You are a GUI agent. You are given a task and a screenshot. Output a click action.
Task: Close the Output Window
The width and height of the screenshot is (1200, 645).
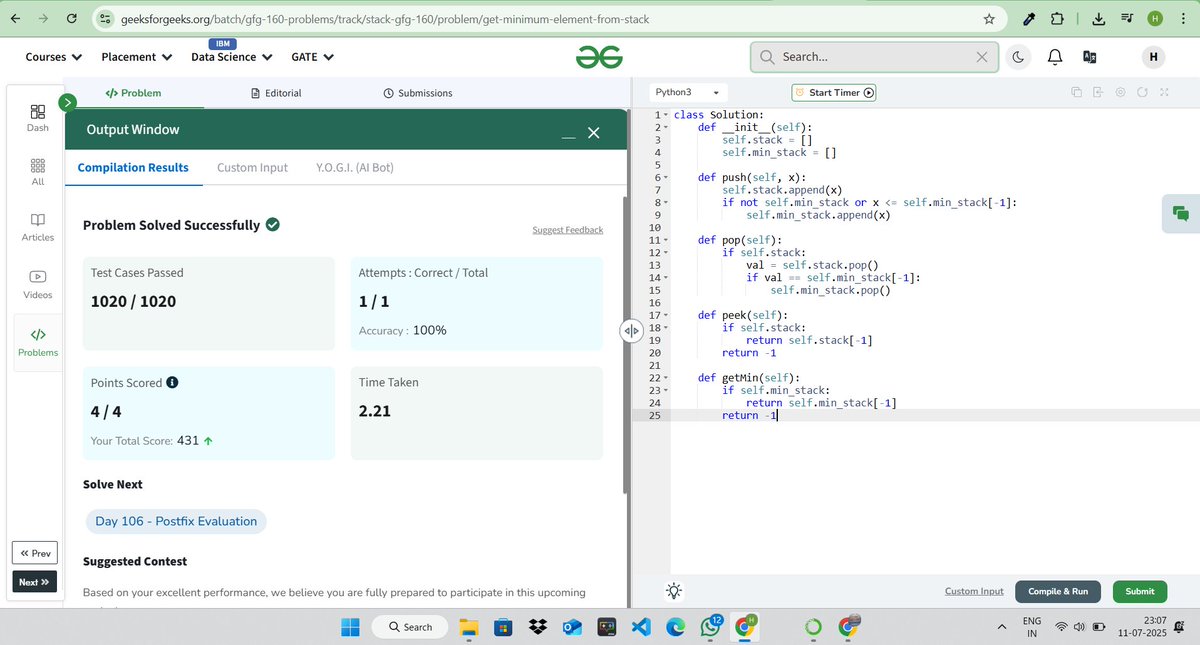pos(594,132)
